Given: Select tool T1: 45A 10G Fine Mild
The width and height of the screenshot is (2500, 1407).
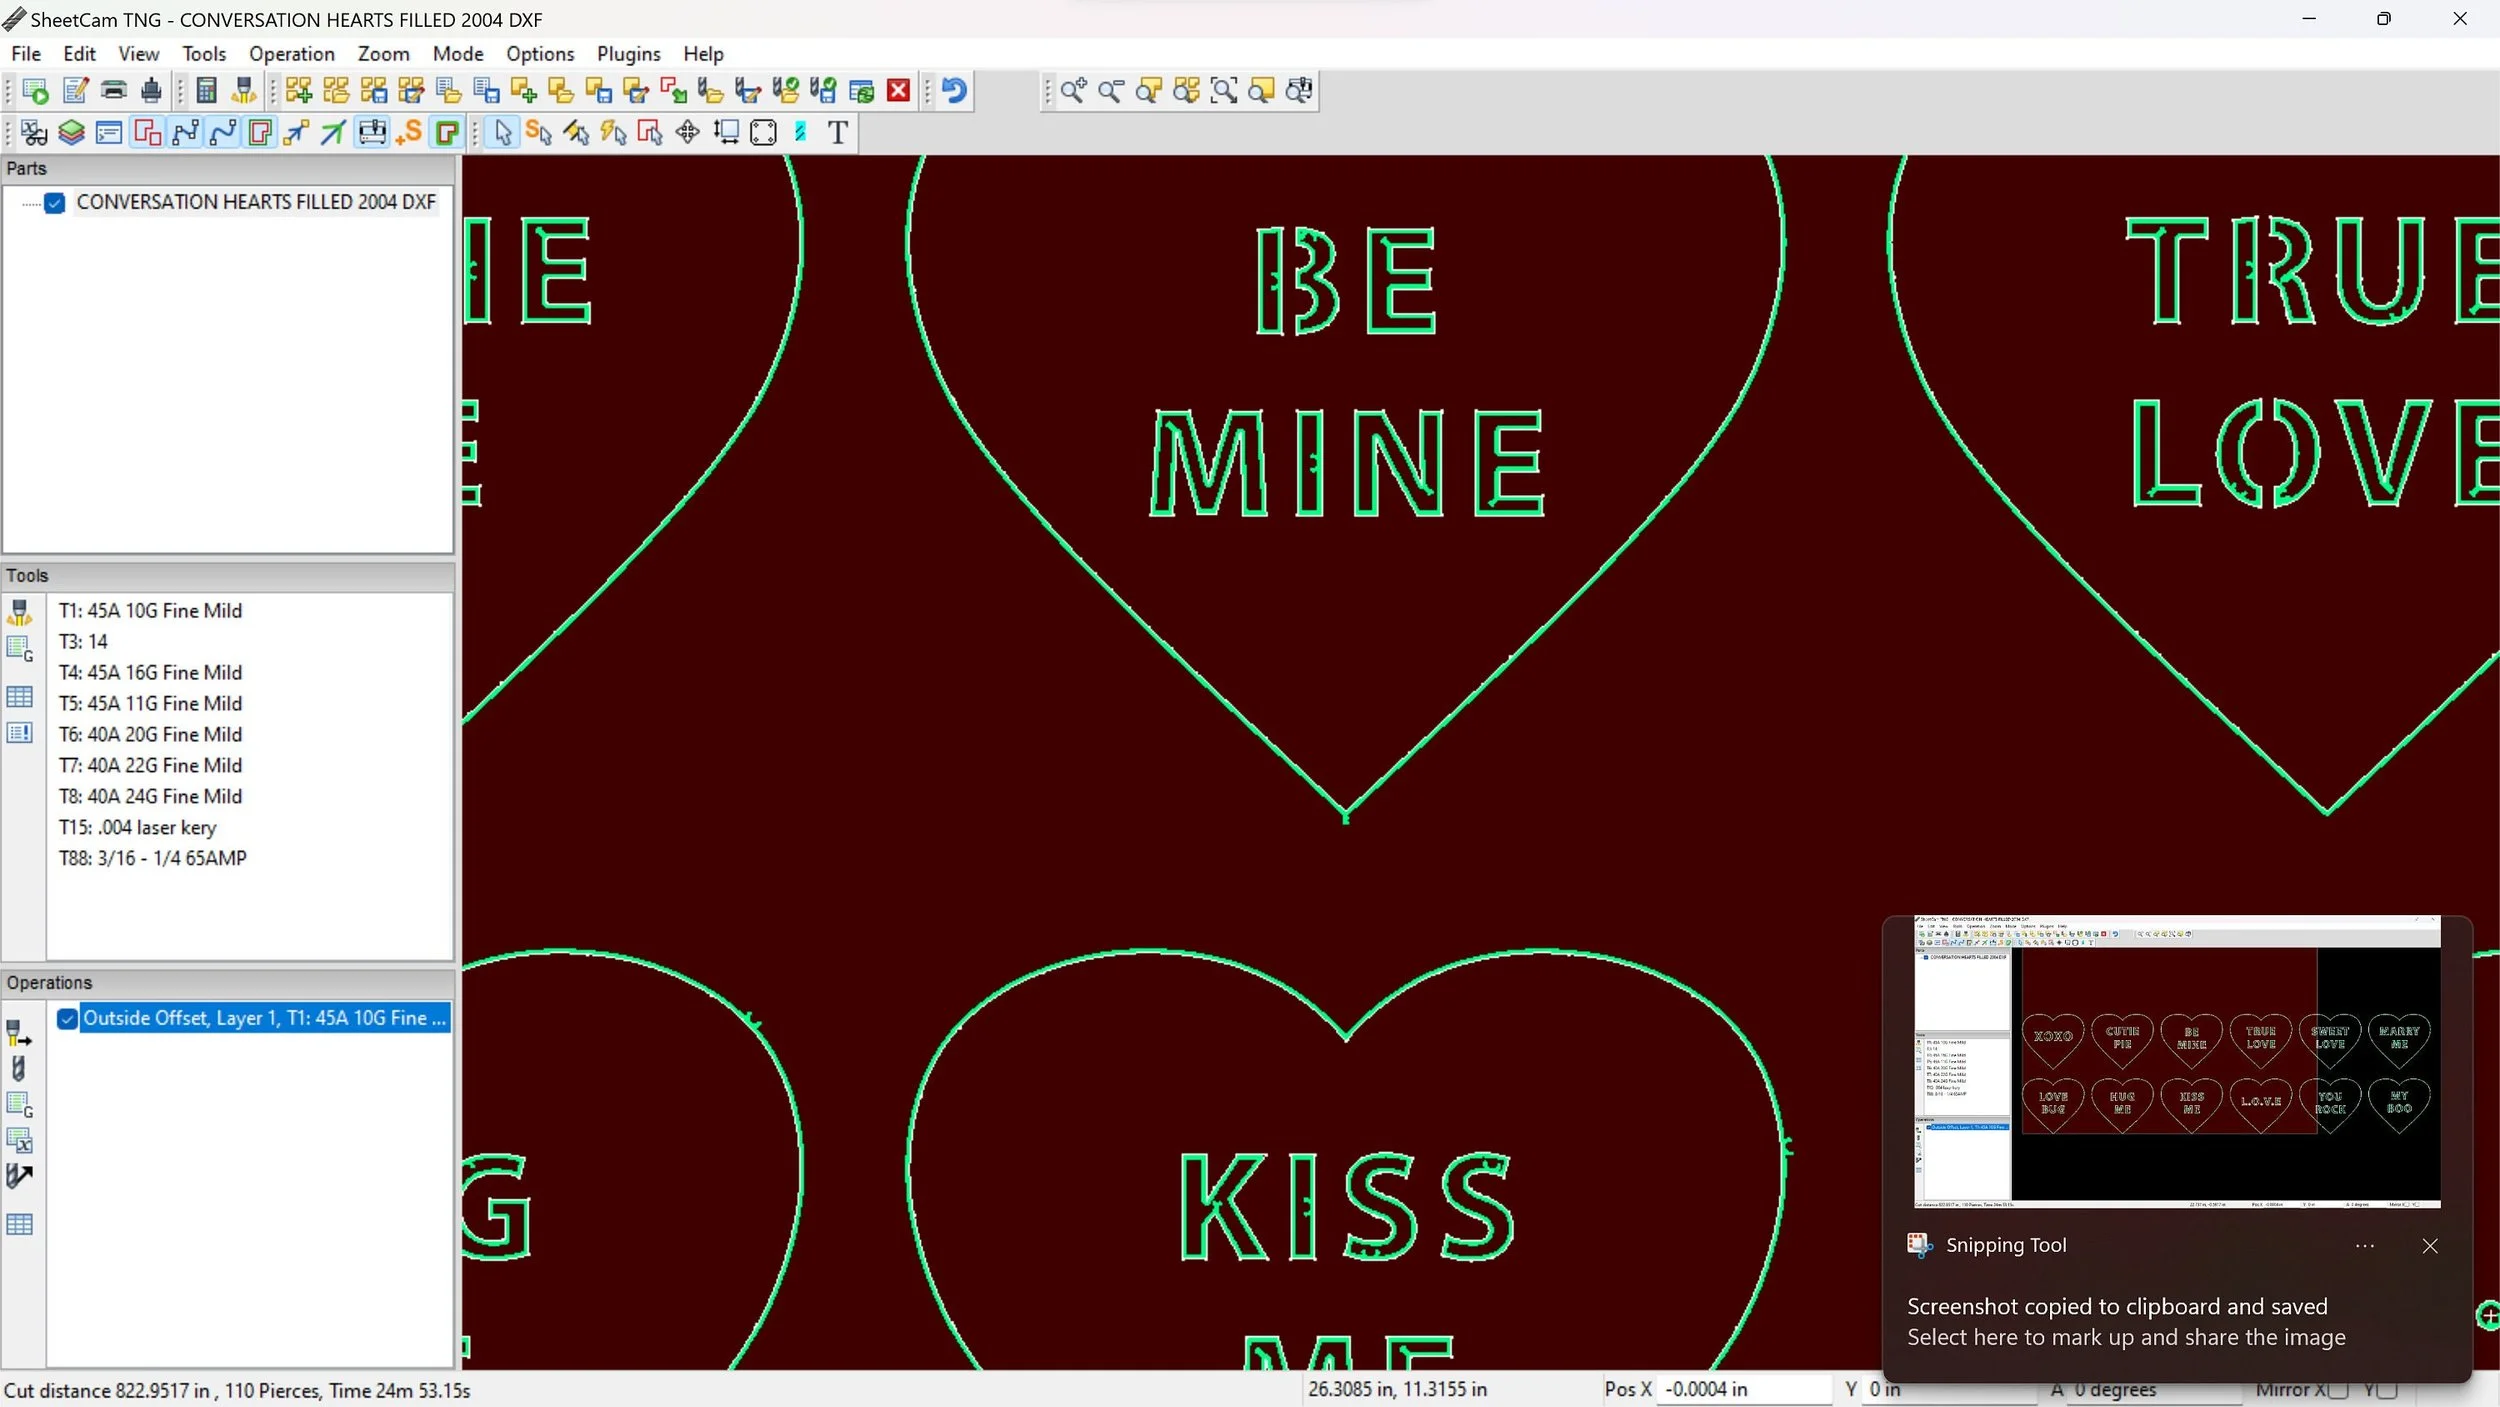Looking at the screenshot, I should click(x=150, y=611).
